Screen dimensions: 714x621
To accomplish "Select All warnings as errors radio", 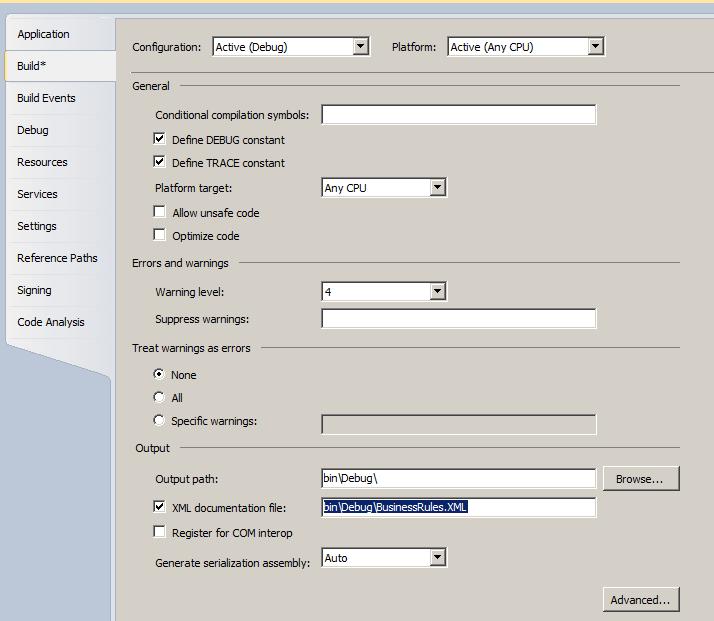I will pos(159,397).
